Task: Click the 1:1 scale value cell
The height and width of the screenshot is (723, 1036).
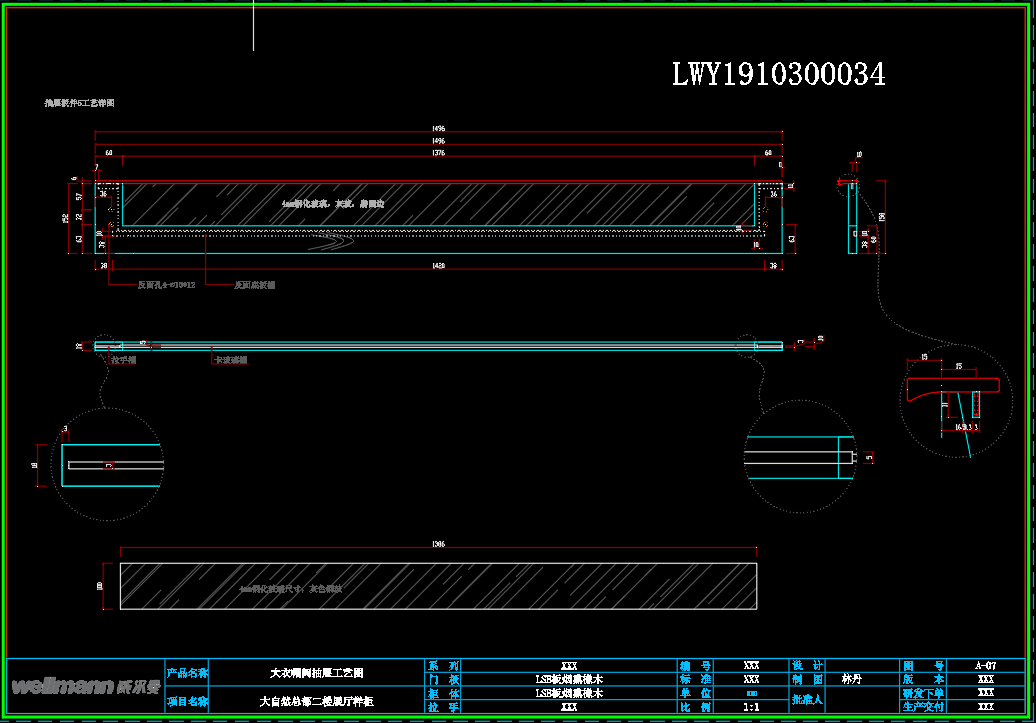Action: tap(752, 707)
